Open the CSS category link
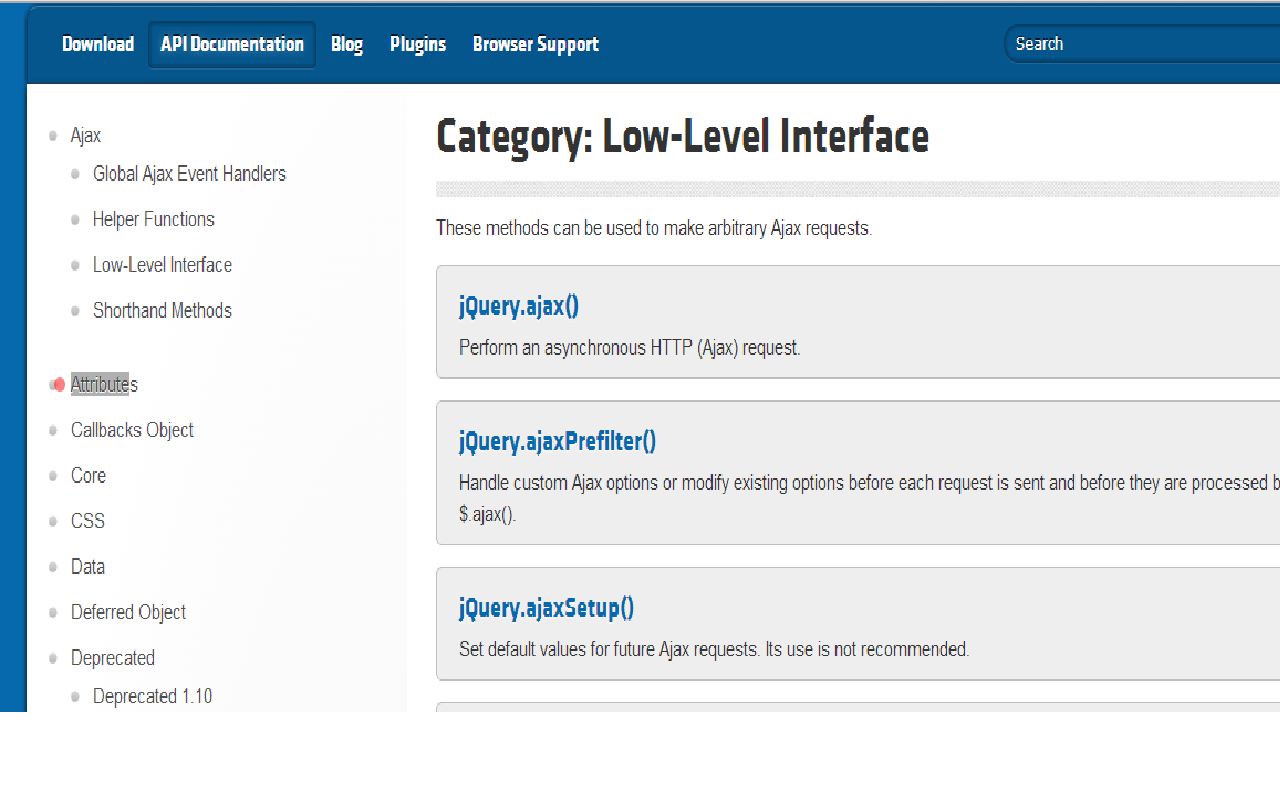Viewport: 1280px width, 800px height. (x=88, y=521)
